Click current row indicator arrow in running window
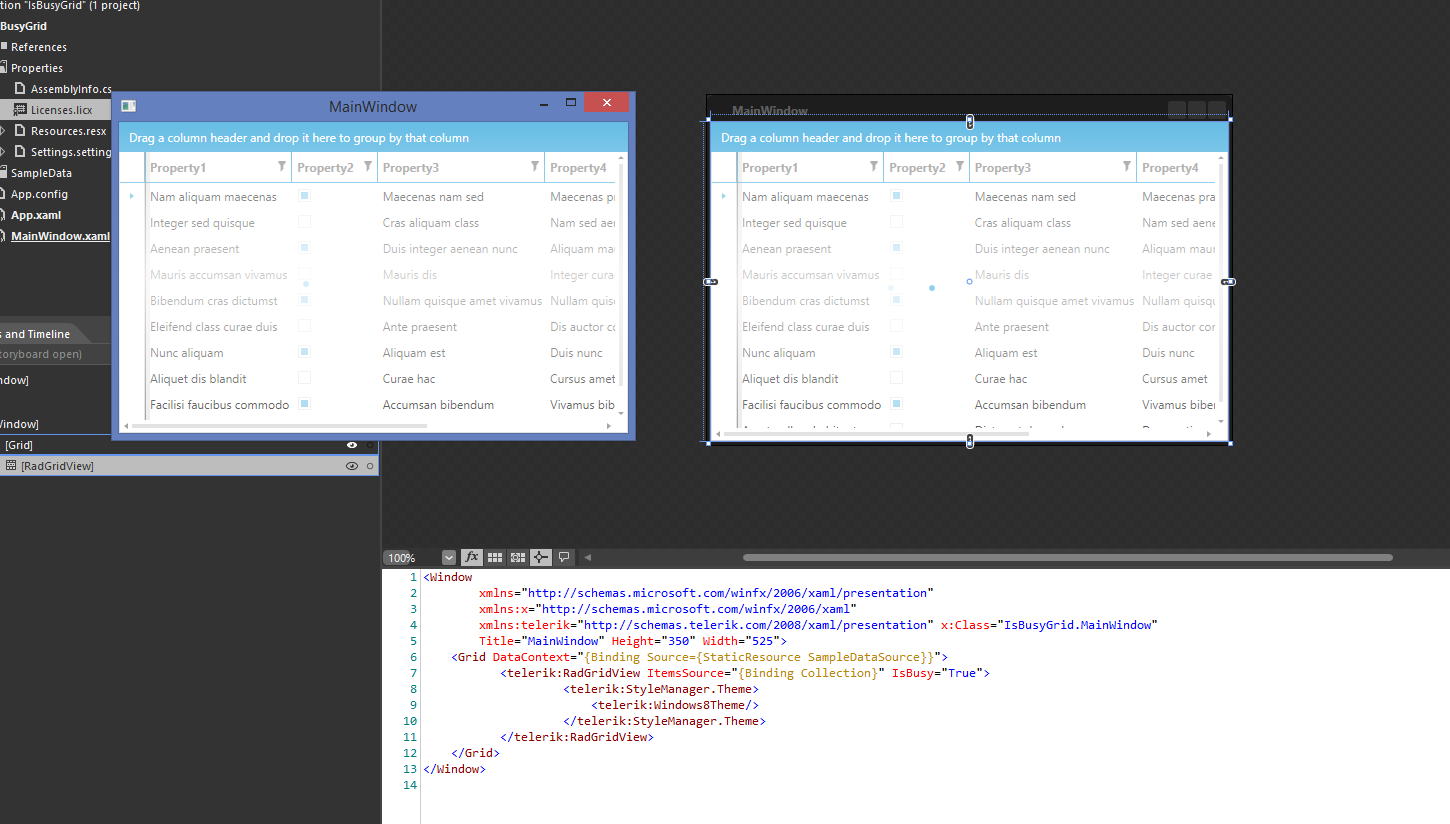The width and height of the screenshot is (1450, 824). (x=132, y=197)
